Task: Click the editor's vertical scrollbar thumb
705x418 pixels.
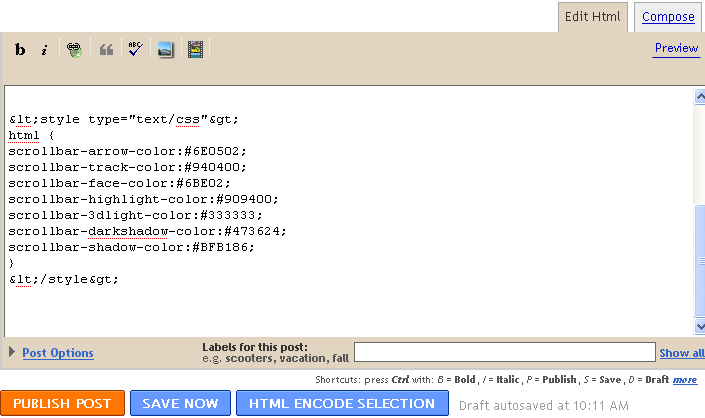Action: [700, 261]
